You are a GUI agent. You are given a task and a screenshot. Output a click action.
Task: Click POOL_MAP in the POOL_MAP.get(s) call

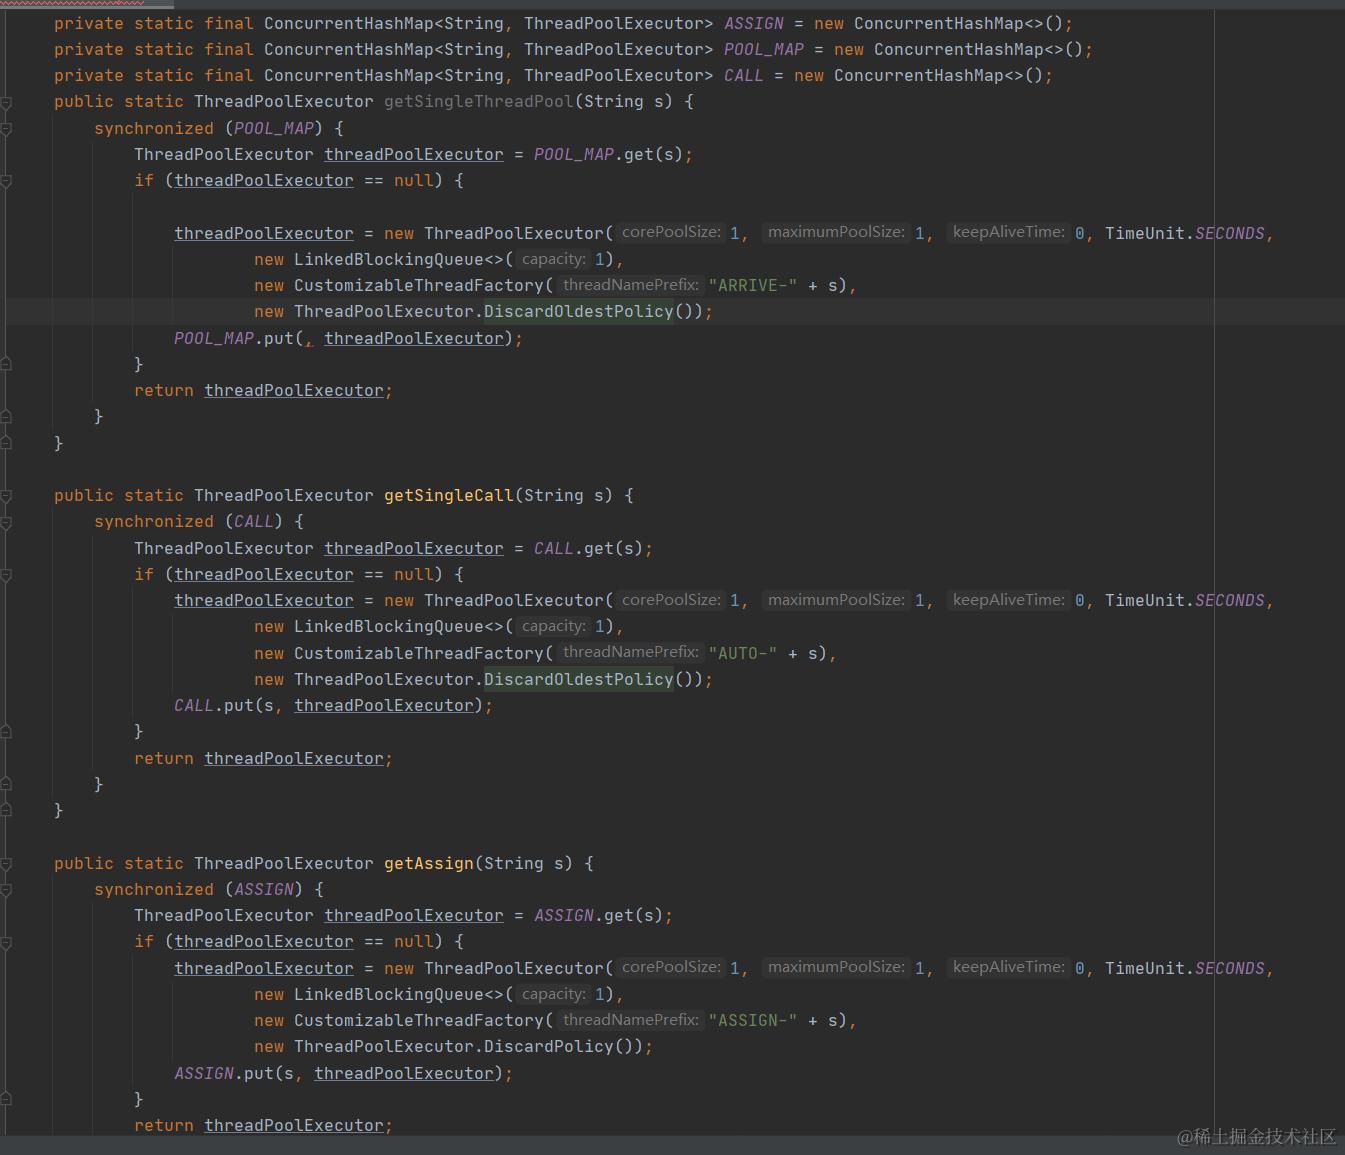pos(574,155)
